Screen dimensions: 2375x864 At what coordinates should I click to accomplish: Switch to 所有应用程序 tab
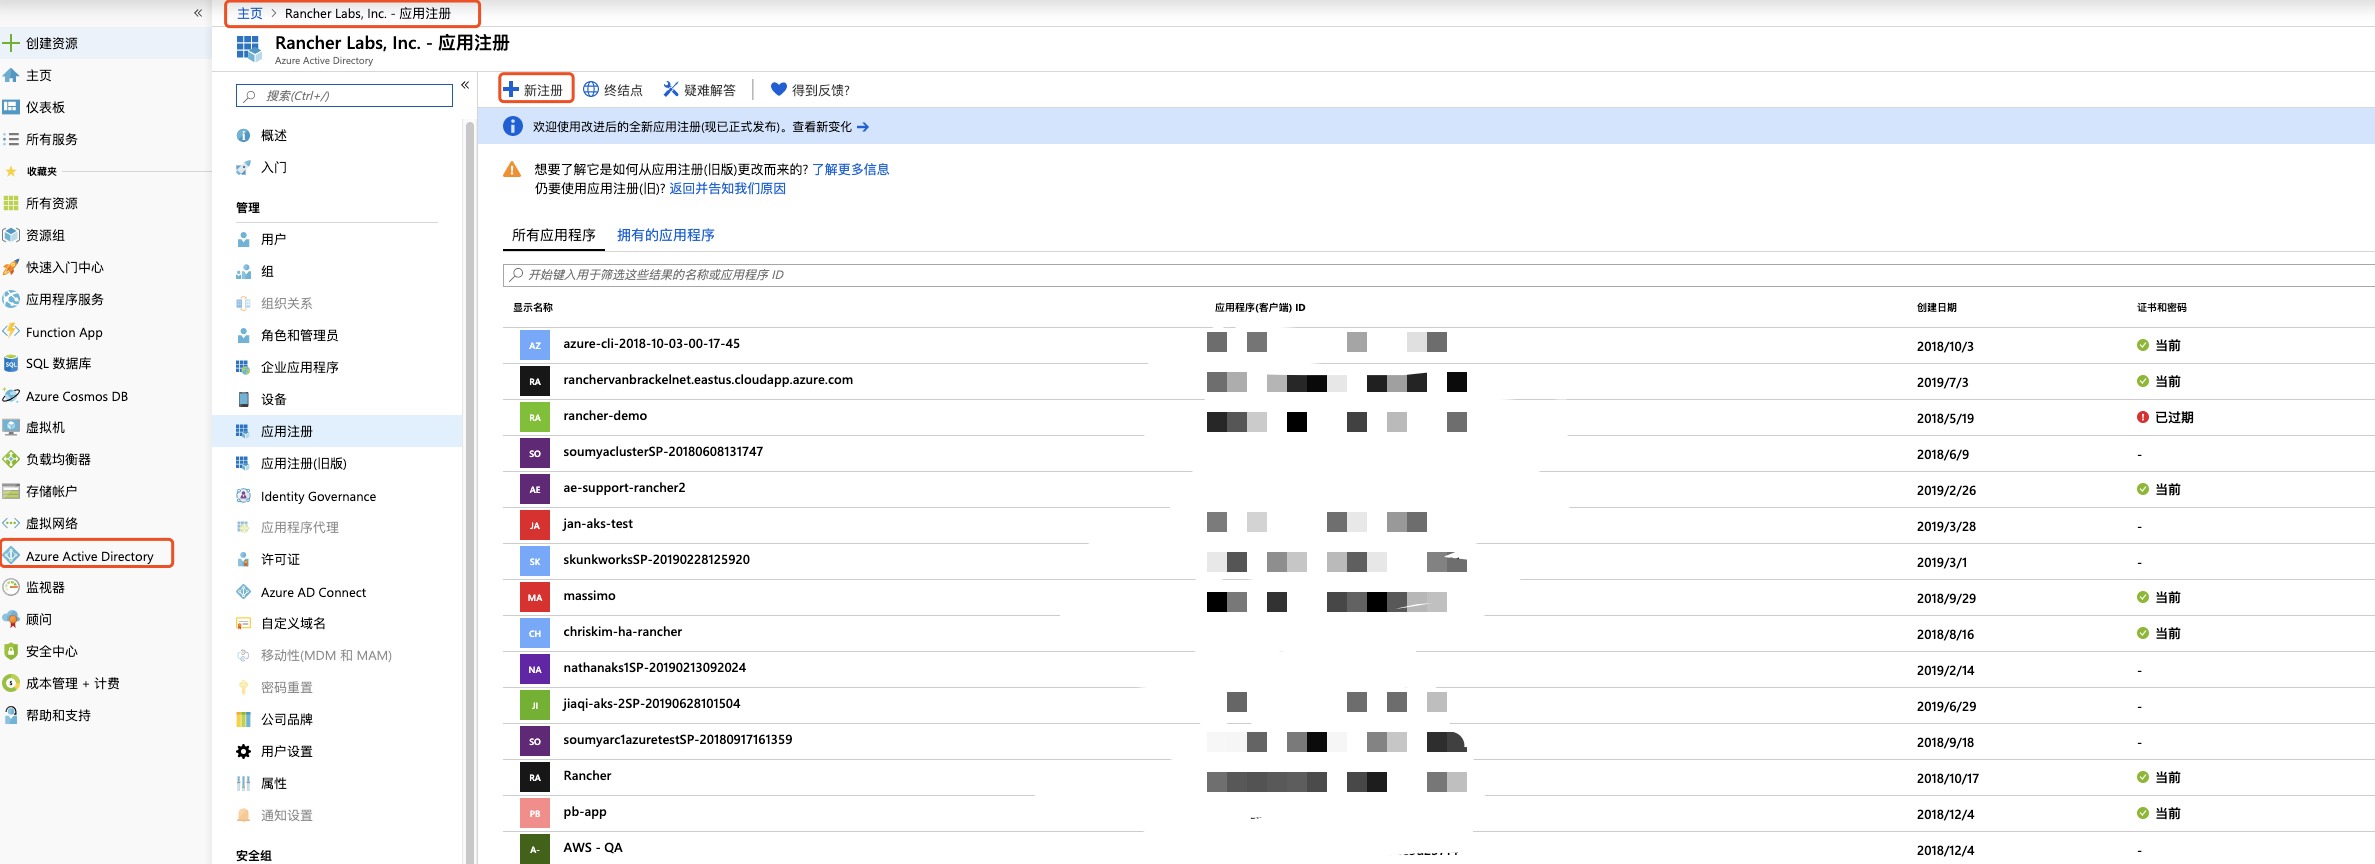[553, 235]
